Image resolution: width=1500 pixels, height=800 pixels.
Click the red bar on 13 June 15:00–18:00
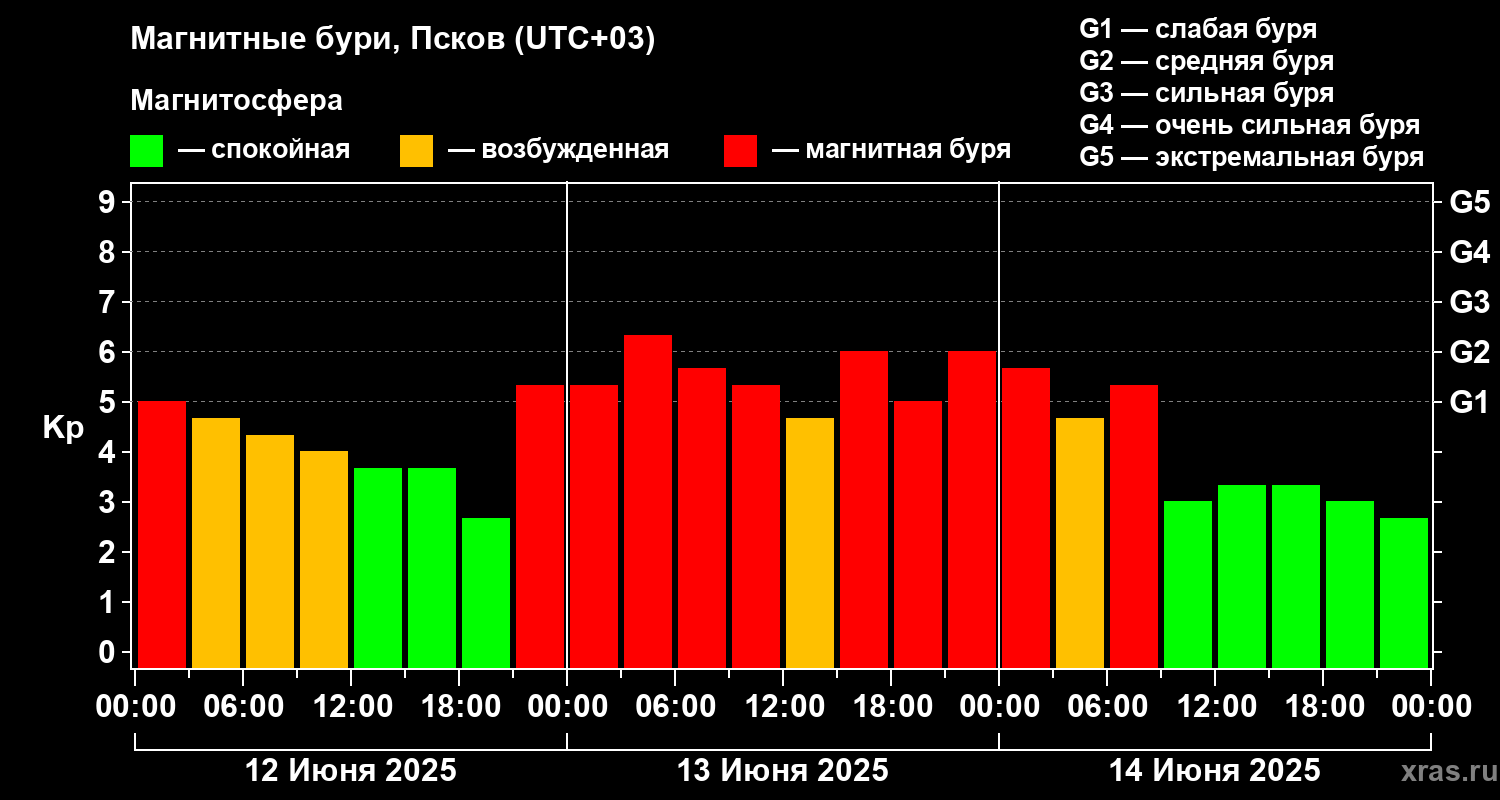coord(864,509)
